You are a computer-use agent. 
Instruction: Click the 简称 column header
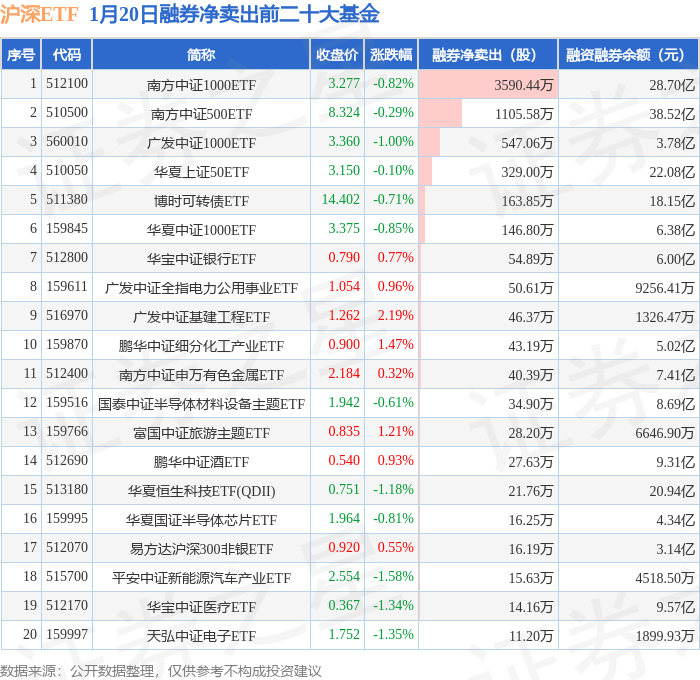point(201,54)
